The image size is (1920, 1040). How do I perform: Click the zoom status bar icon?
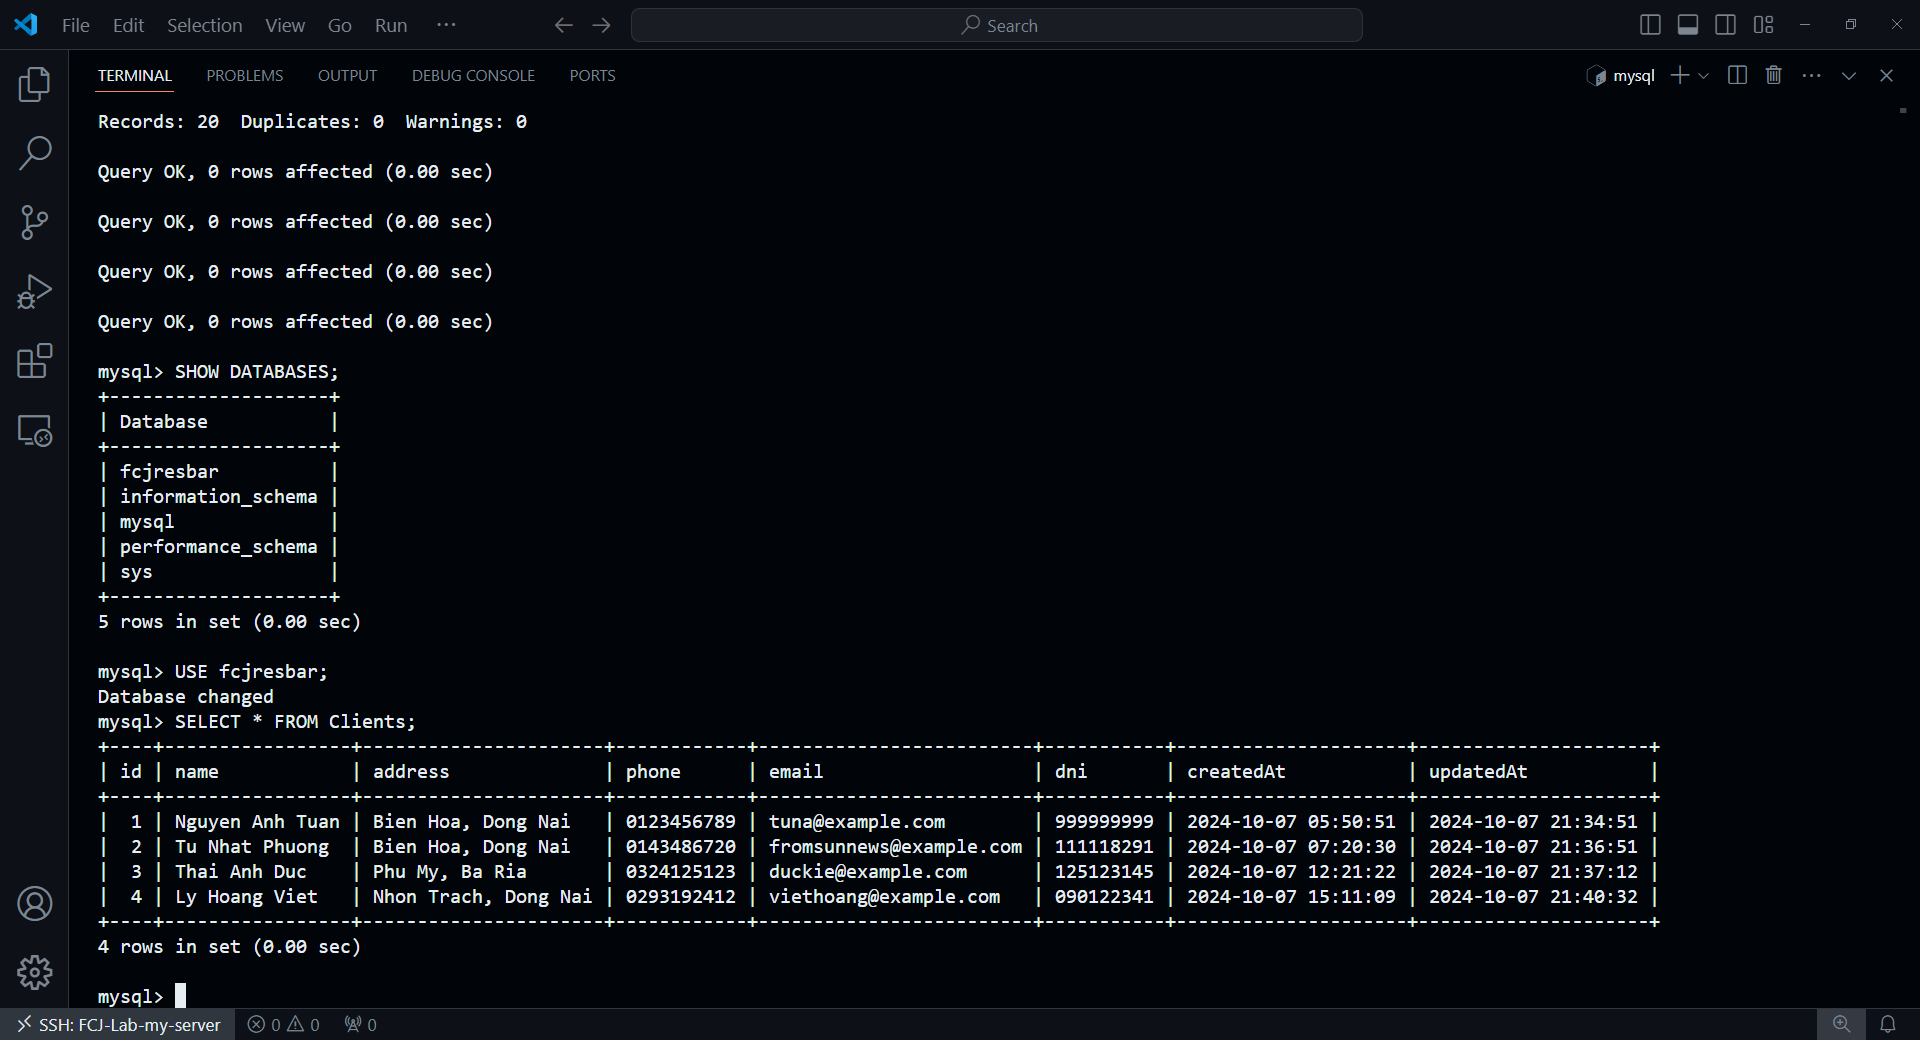1841,1024
